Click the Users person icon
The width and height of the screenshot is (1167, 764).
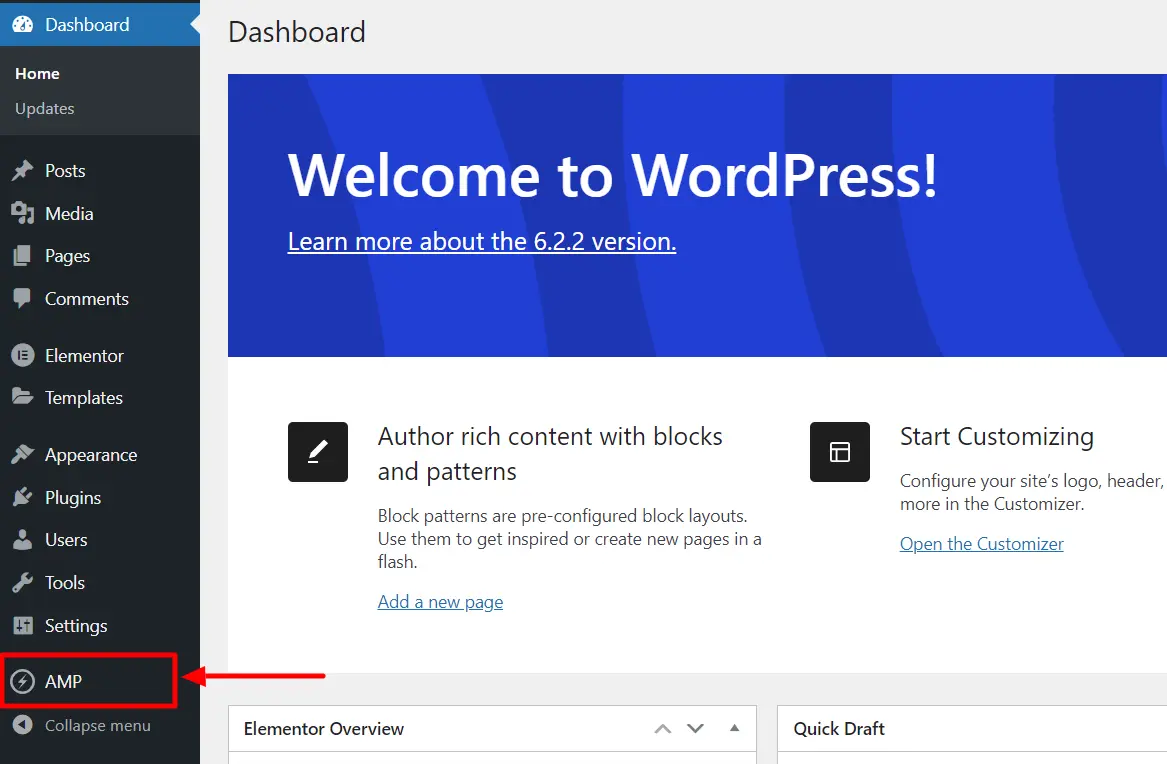[x=23, y=540]
